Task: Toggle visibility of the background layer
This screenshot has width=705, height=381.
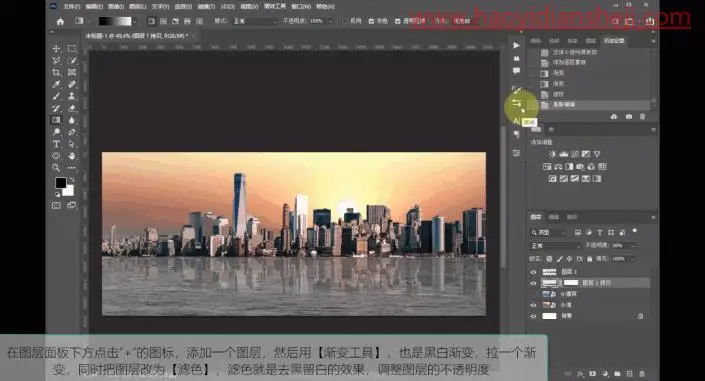Action: [x=533, y=316]
